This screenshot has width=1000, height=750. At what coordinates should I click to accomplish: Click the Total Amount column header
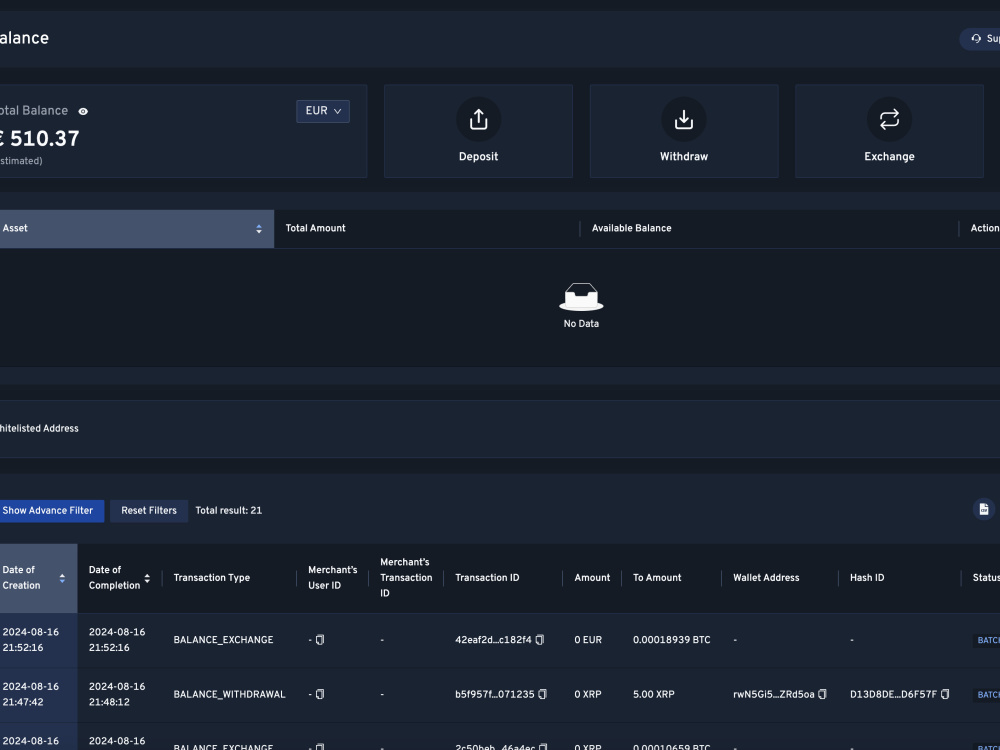[315, 228]
